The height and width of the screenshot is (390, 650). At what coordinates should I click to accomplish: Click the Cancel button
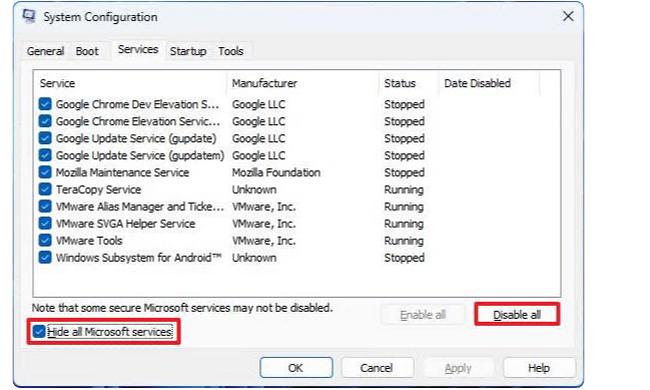[377, 368]
